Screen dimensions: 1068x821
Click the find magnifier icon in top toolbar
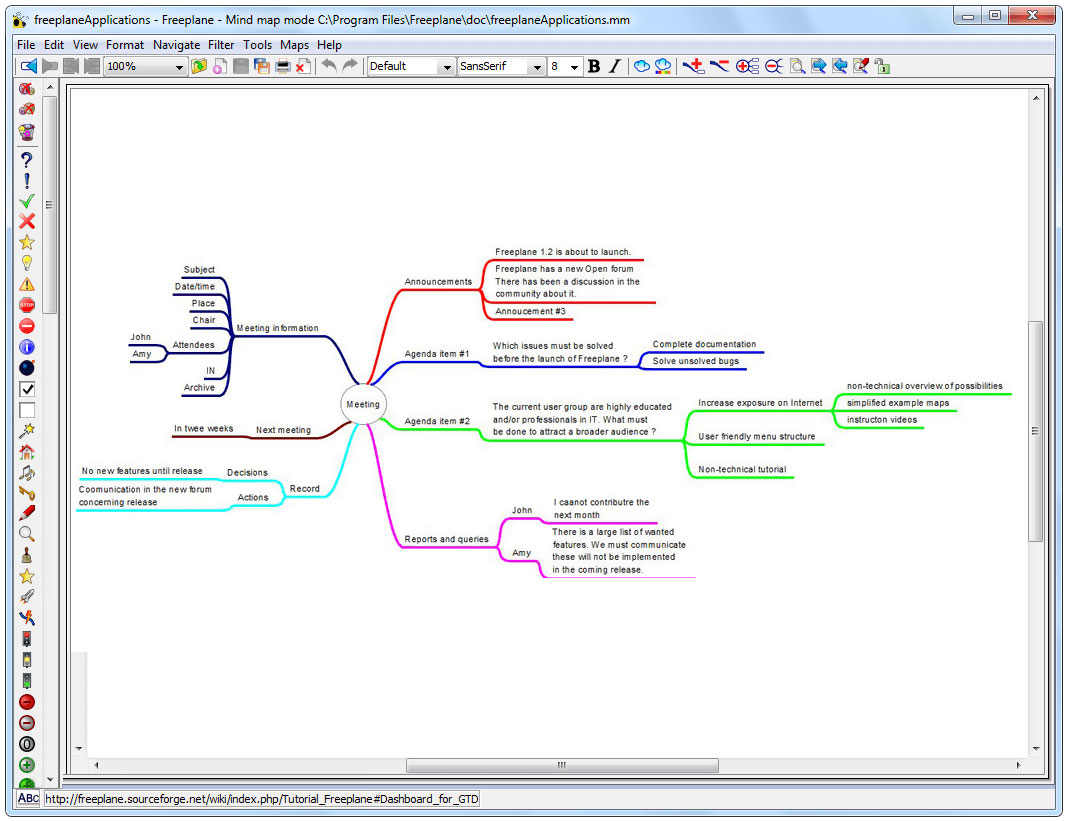click(x=797, y=66)
